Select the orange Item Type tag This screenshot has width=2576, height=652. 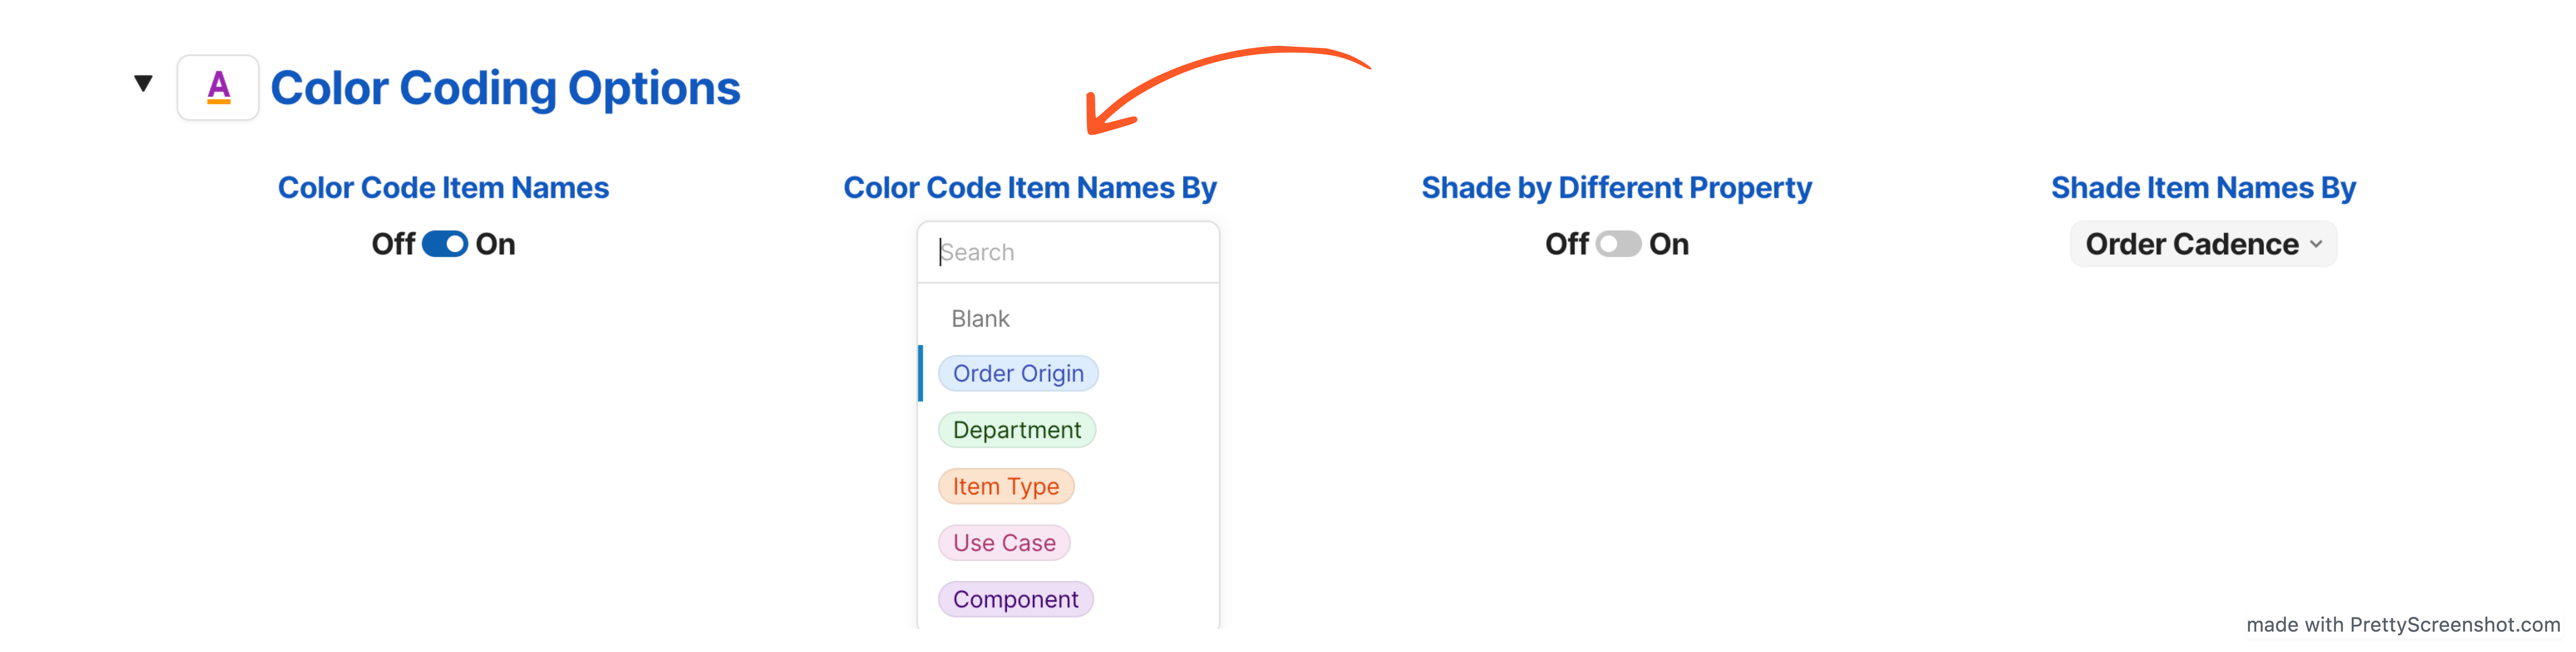[x=1005, y=487]
